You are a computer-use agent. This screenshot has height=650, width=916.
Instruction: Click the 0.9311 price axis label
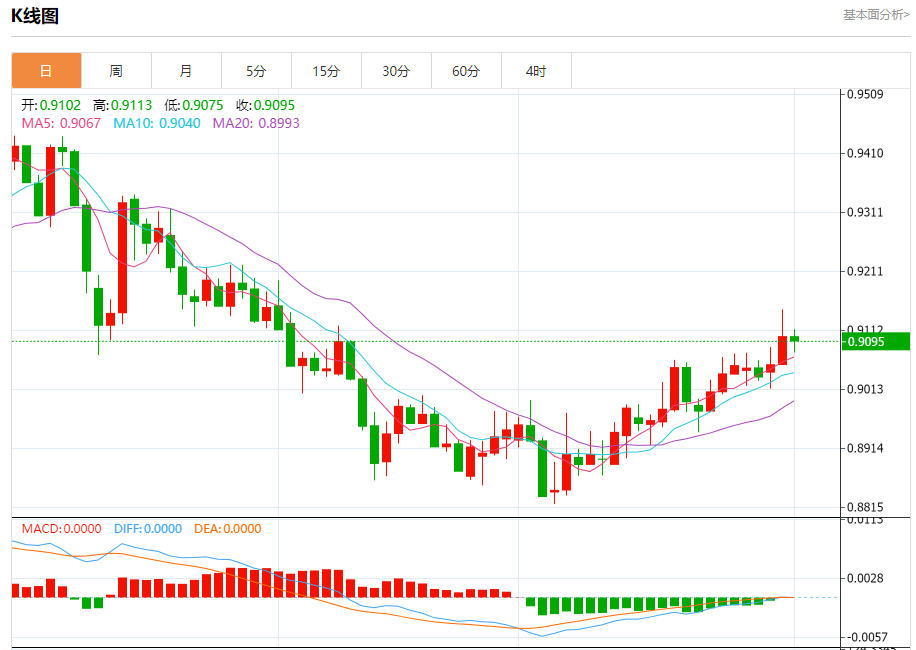click(x=865, y=212)
